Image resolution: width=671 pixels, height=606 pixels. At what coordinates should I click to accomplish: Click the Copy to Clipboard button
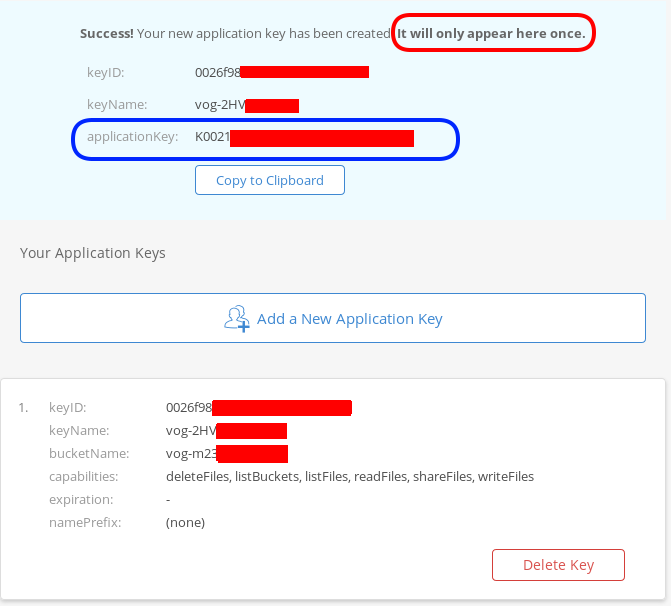[x=270, y=180]
